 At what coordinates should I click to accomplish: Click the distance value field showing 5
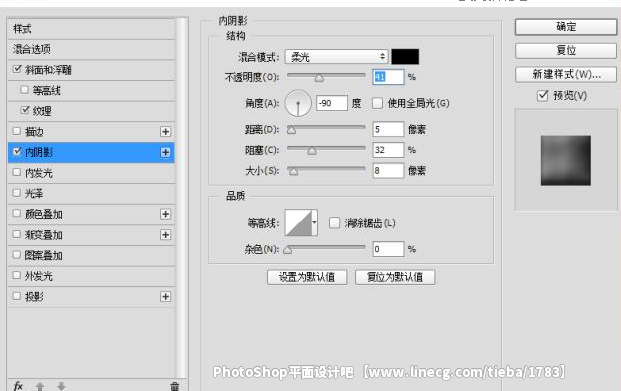388,129
